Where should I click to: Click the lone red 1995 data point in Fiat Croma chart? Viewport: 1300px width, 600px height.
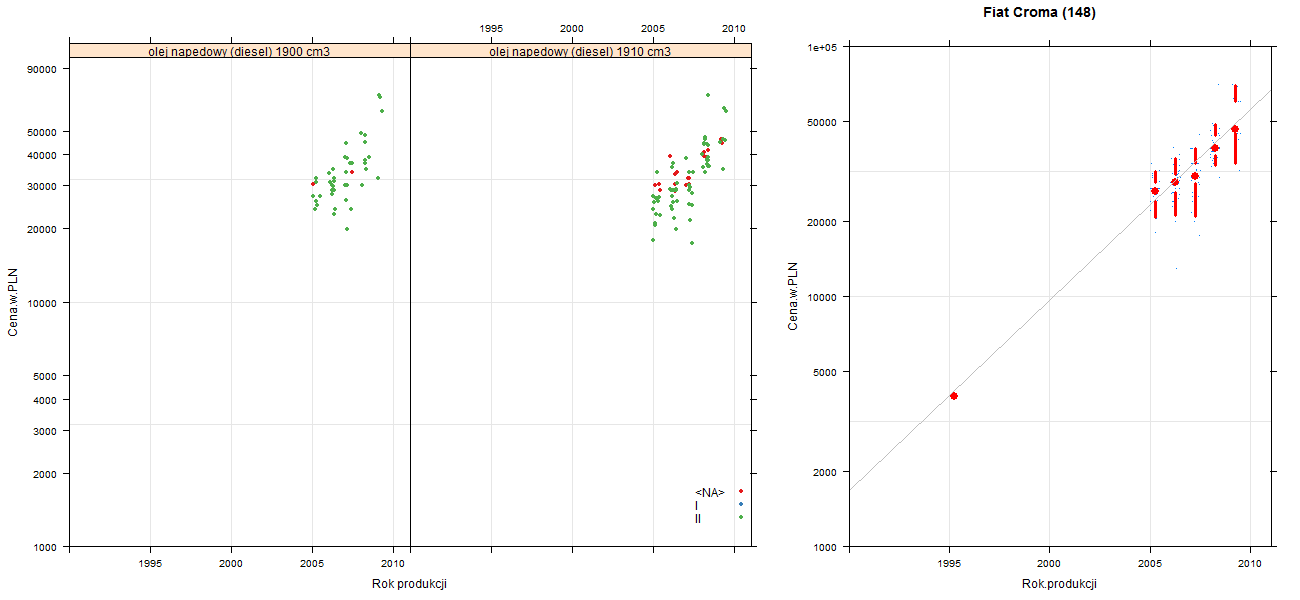point(954,396)
